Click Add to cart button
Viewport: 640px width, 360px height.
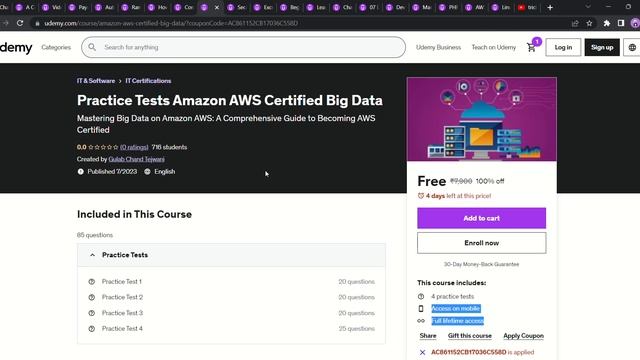tap(481, 218)
